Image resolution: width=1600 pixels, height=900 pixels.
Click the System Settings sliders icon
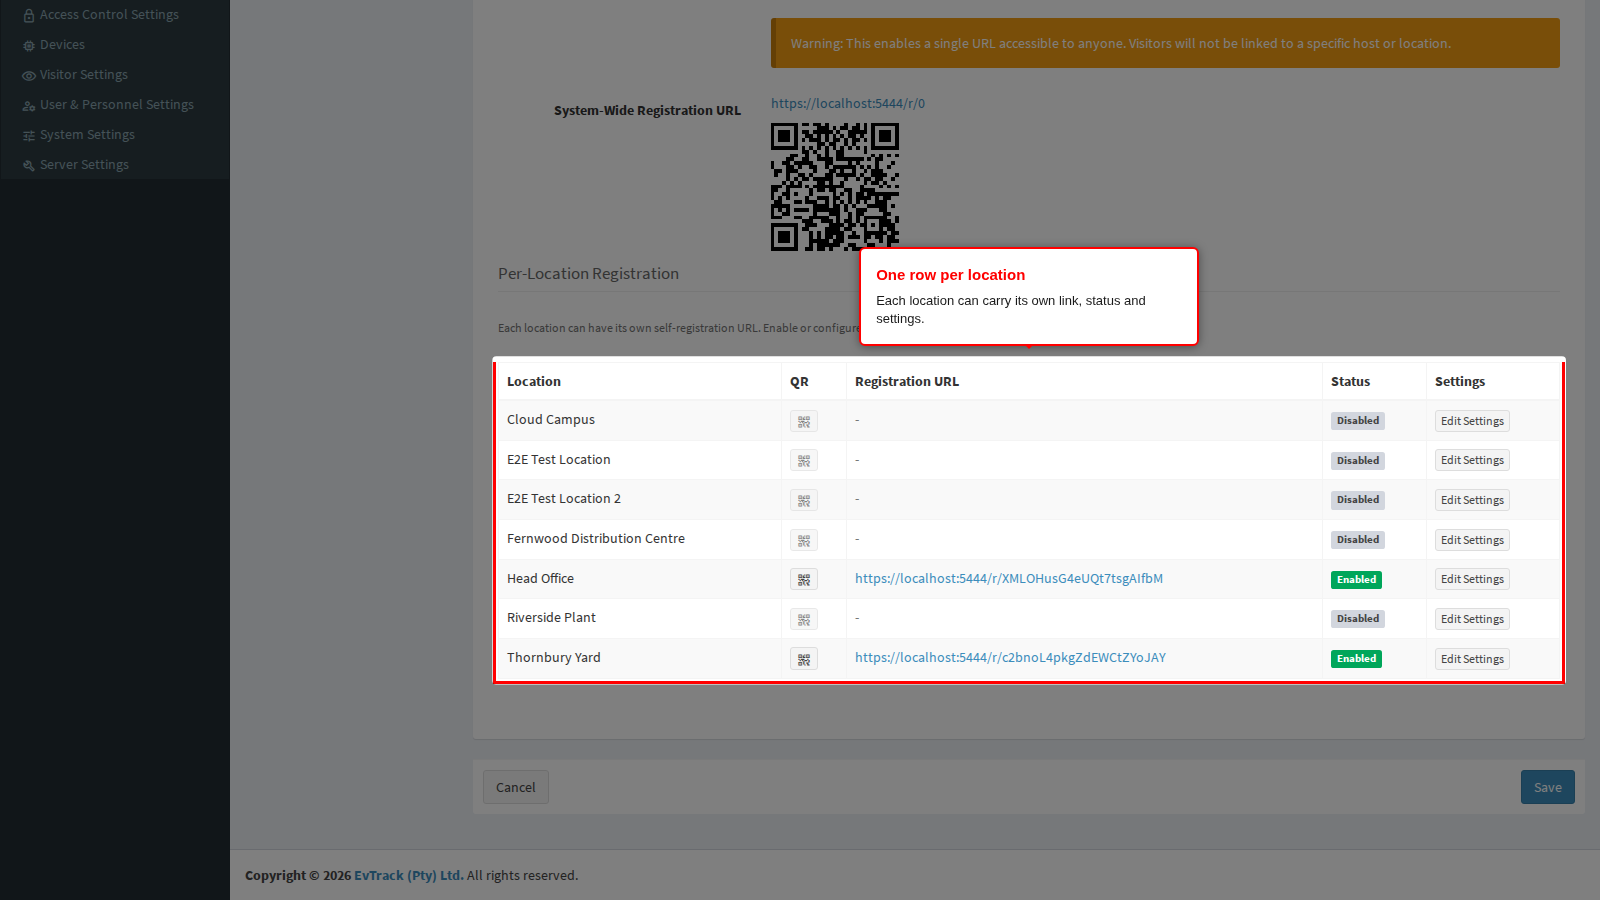29,135
